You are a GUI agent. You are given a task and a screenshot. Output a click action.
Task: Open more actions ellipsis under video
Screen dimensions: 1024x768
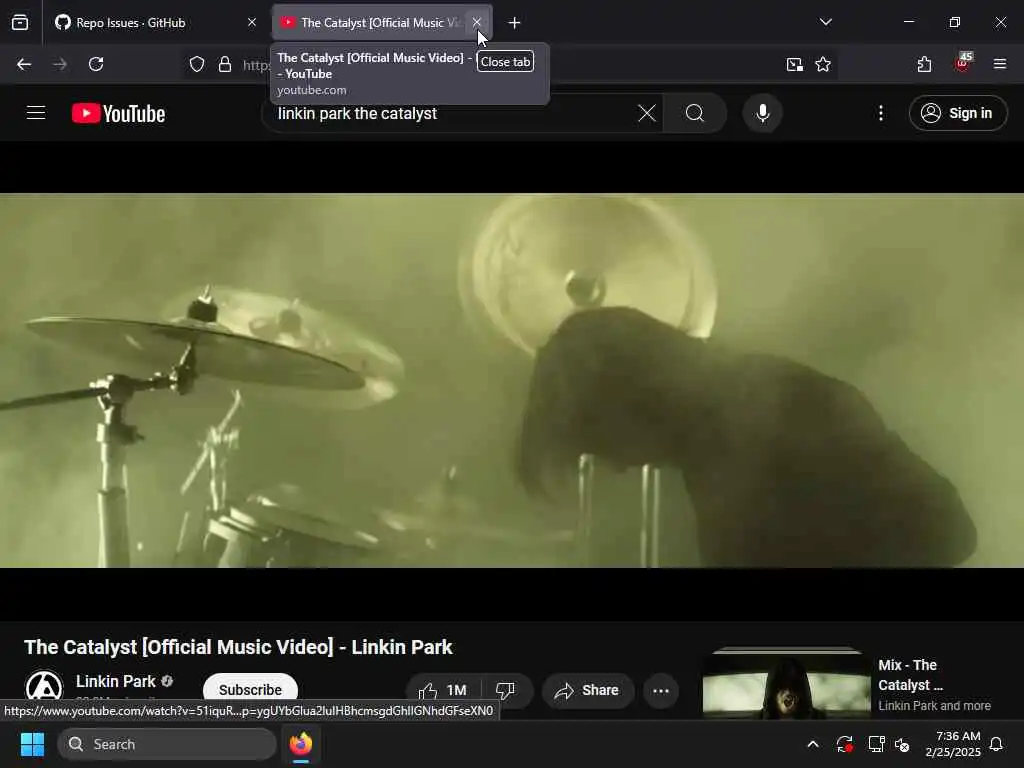pos(661,690)
